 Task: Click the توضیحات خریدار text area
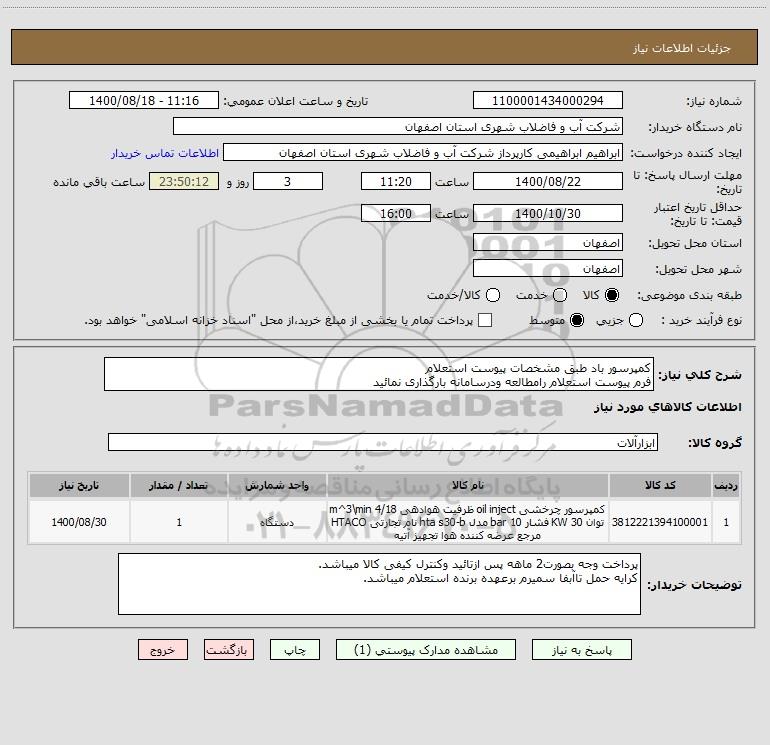[379, 584]
